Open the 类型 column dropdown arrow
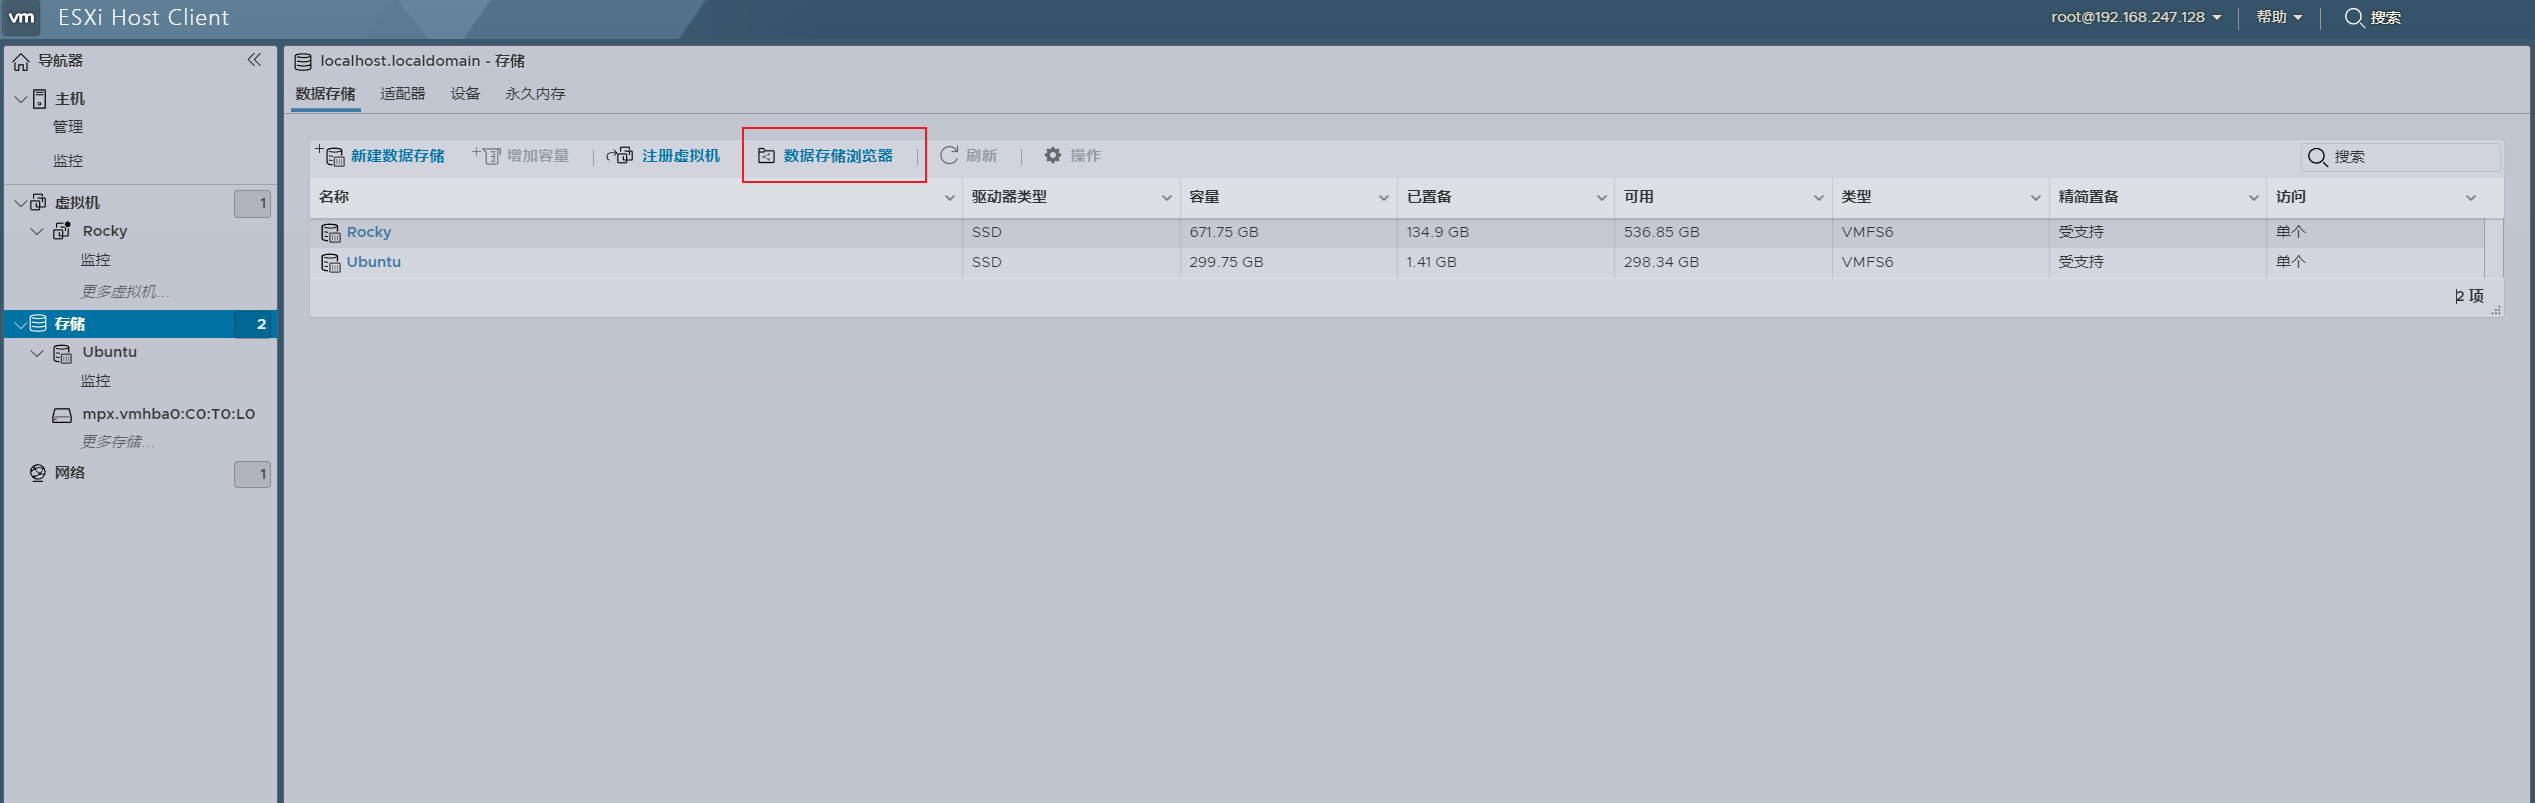The width and height of the screenshot is (2535, 803). click(2035, 198)
